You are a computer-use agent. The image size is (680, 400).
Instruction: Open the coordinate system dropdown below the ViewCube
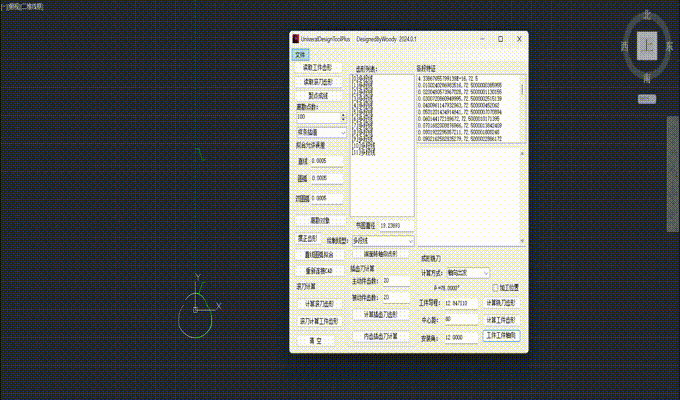click(x=647, y=99)
